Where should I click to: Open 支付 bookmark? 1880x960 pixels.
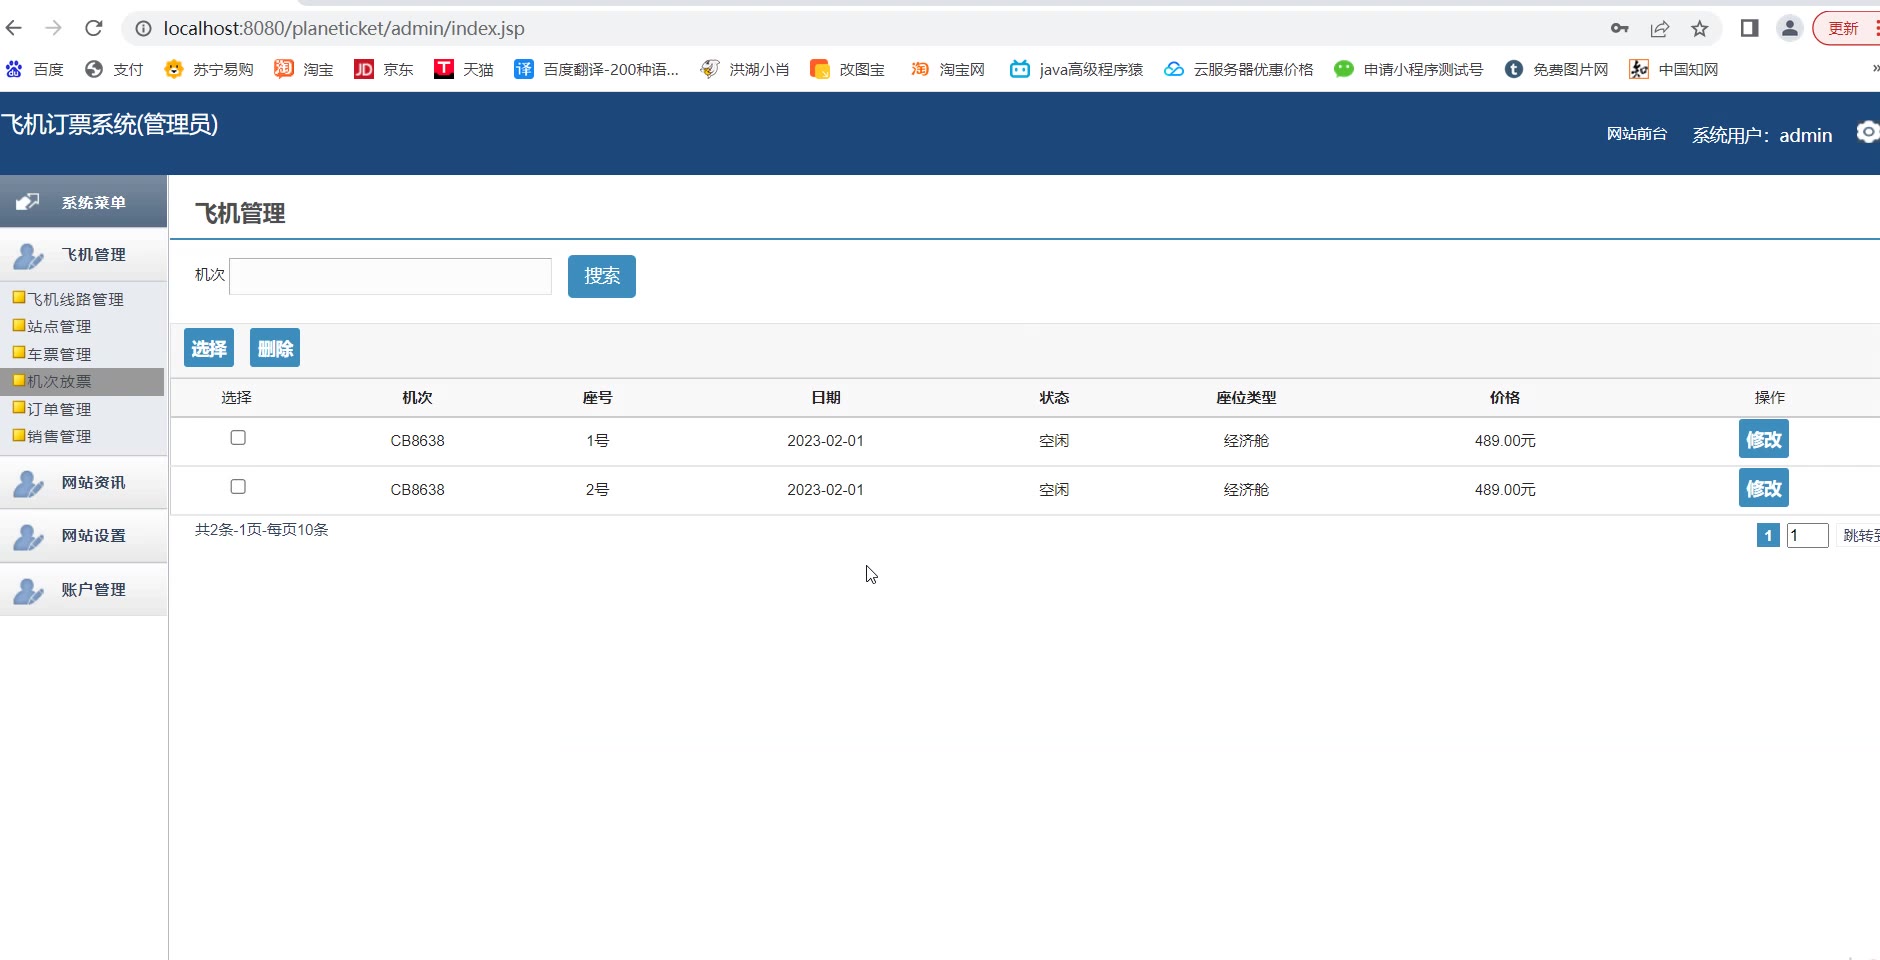point(114,69)
